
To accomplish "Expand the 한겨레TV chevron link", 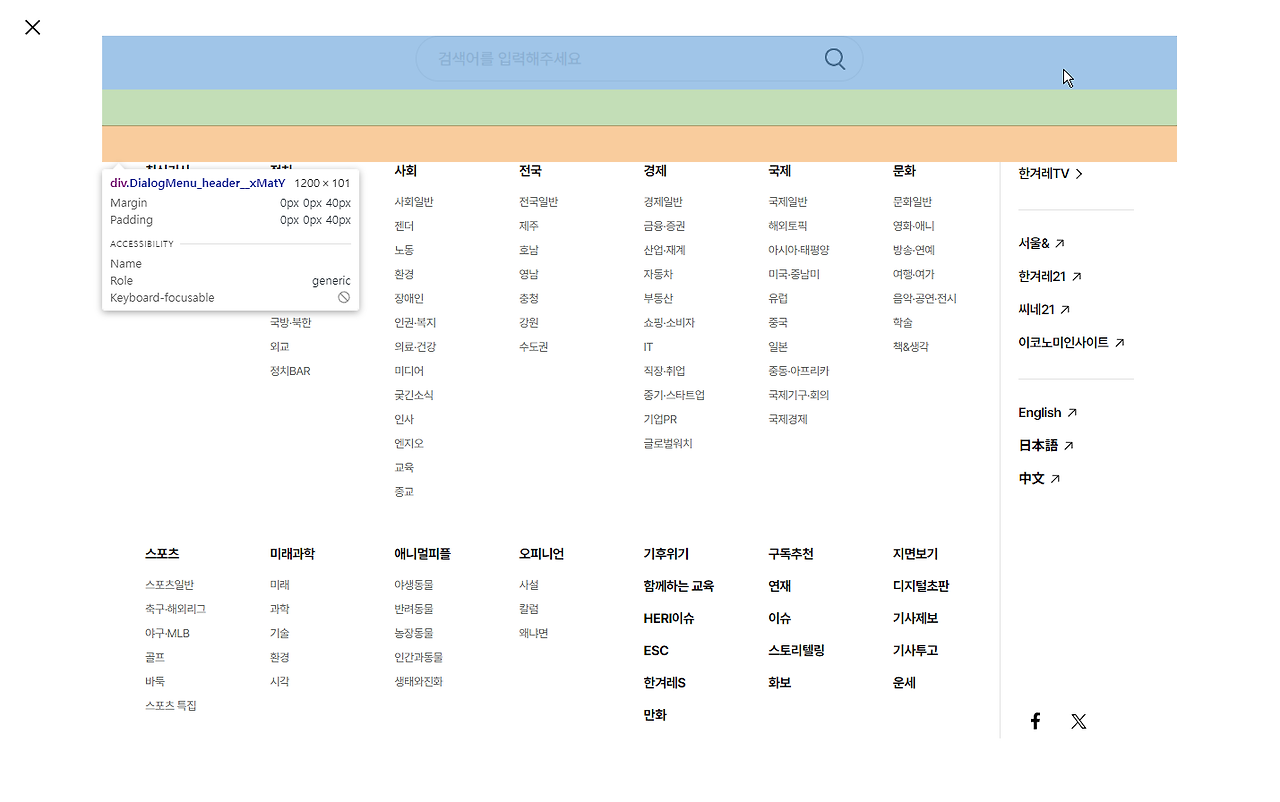I will (x=1051, y=174).
